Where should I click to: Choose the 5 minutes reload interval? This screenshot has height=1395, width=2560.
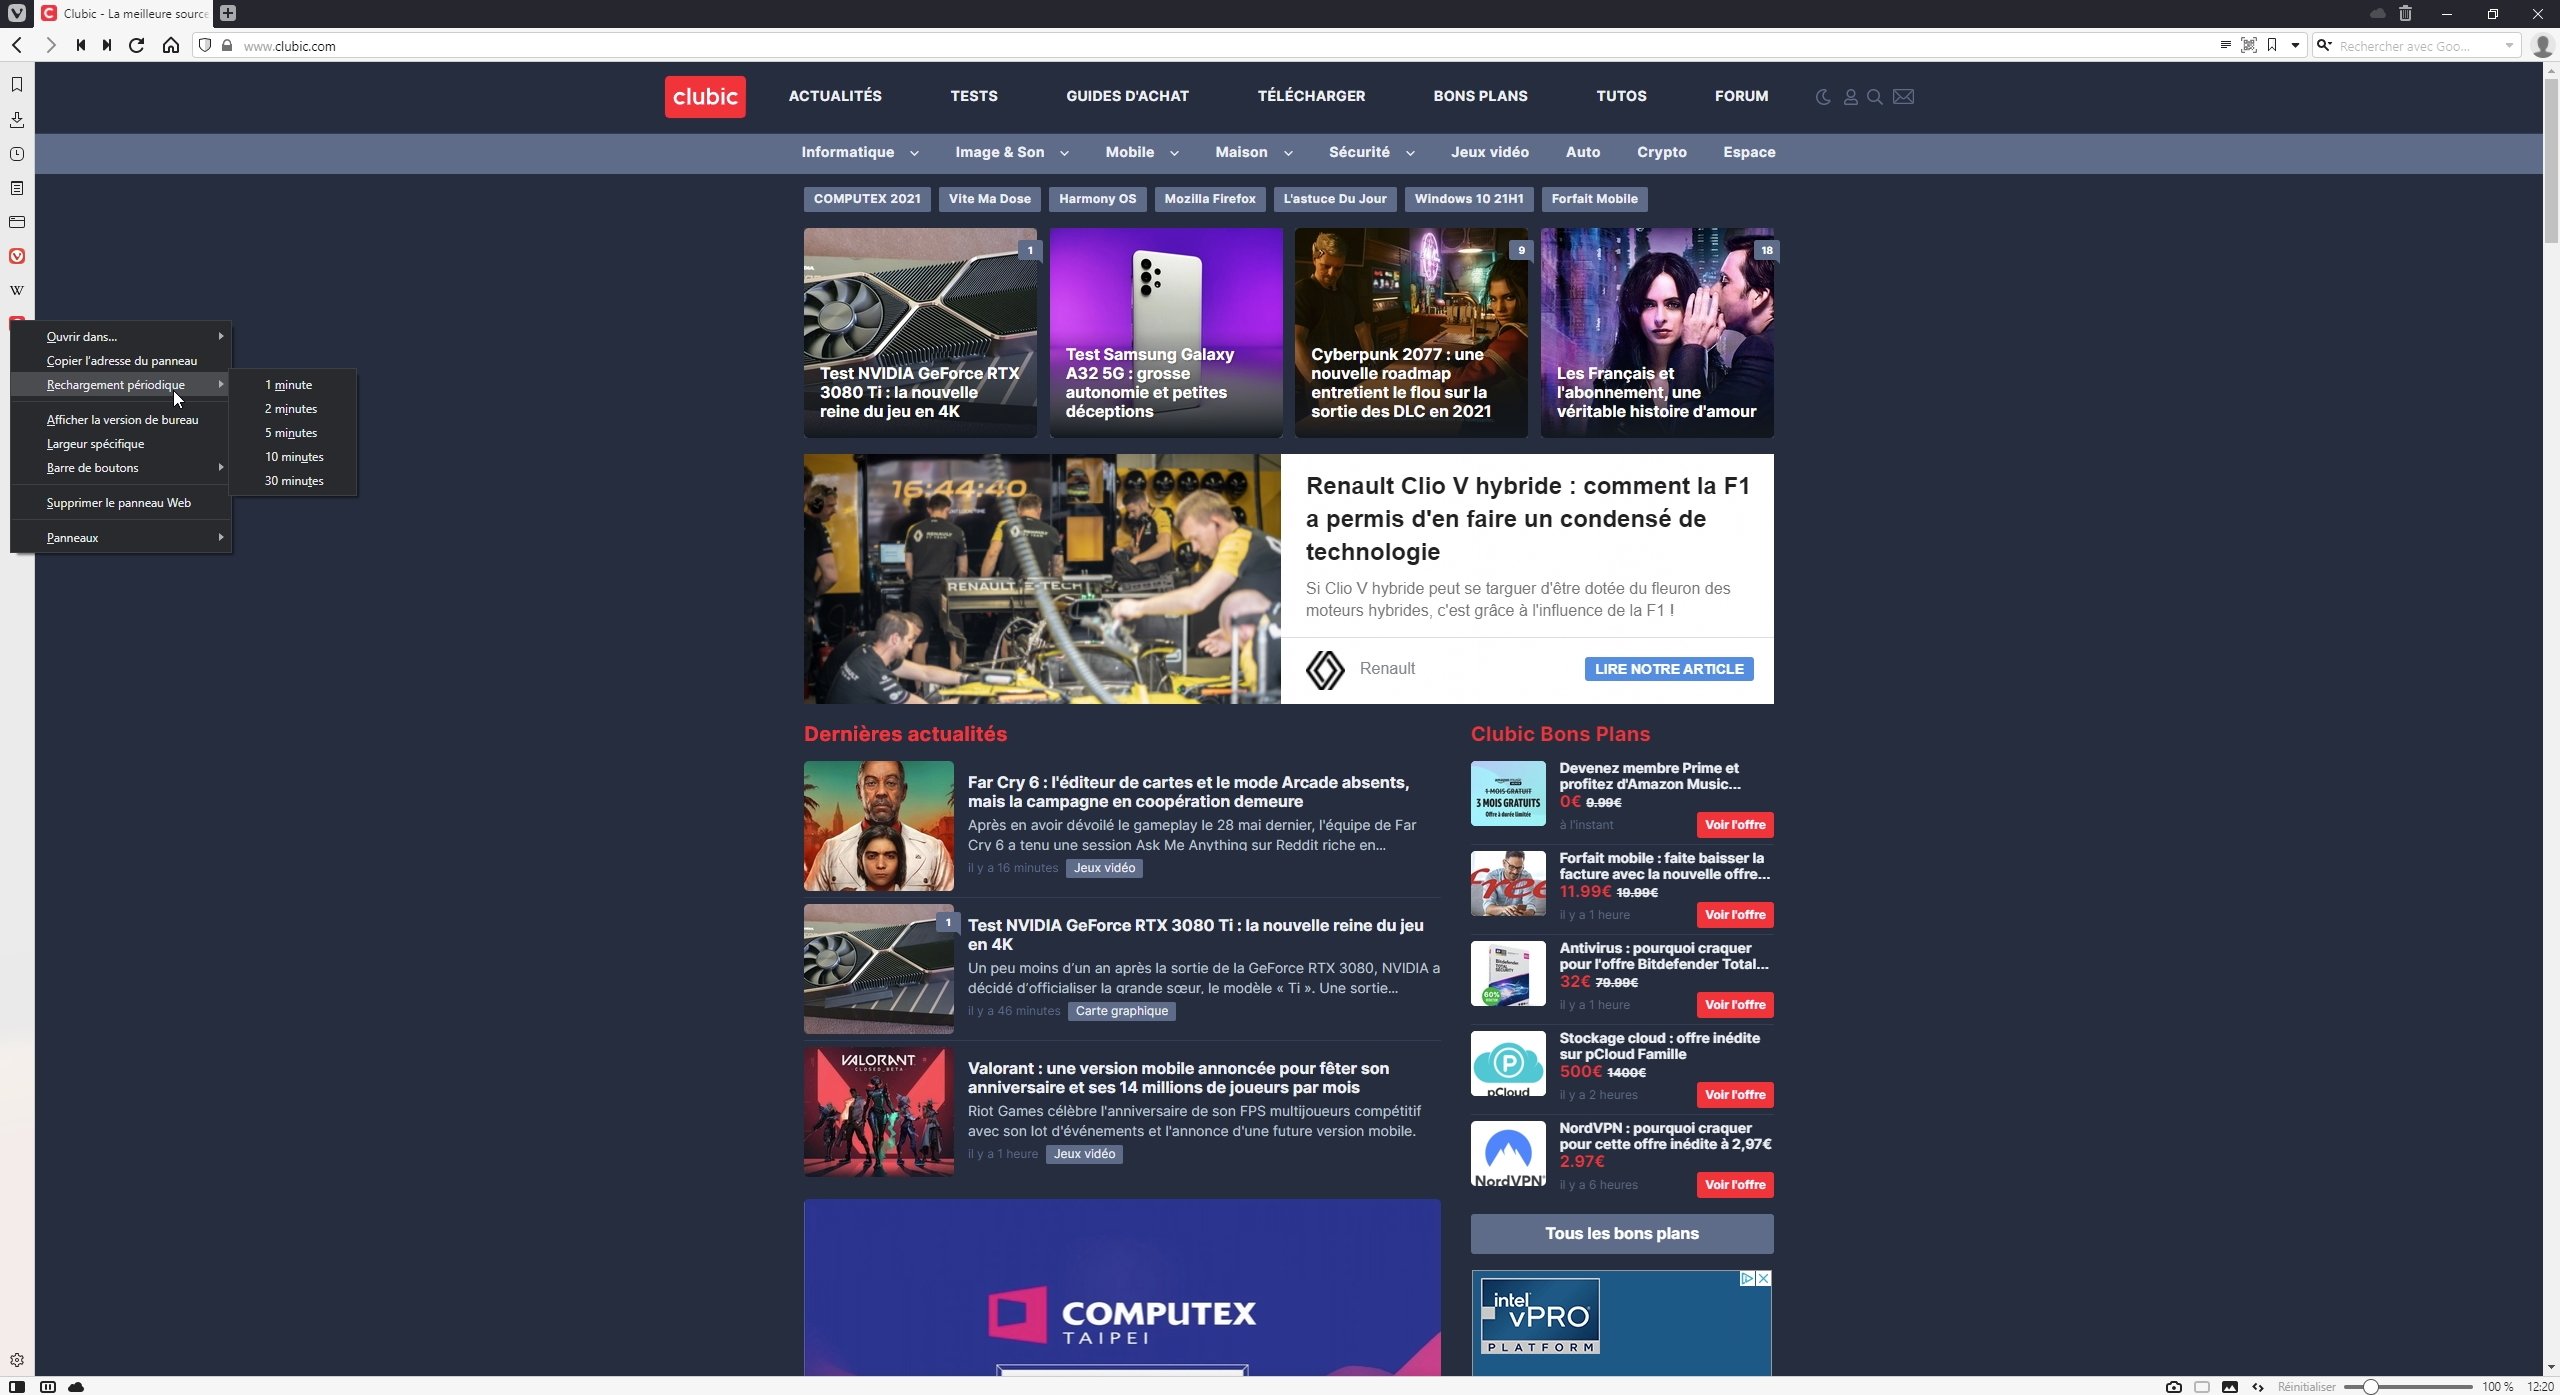(292, 433)
